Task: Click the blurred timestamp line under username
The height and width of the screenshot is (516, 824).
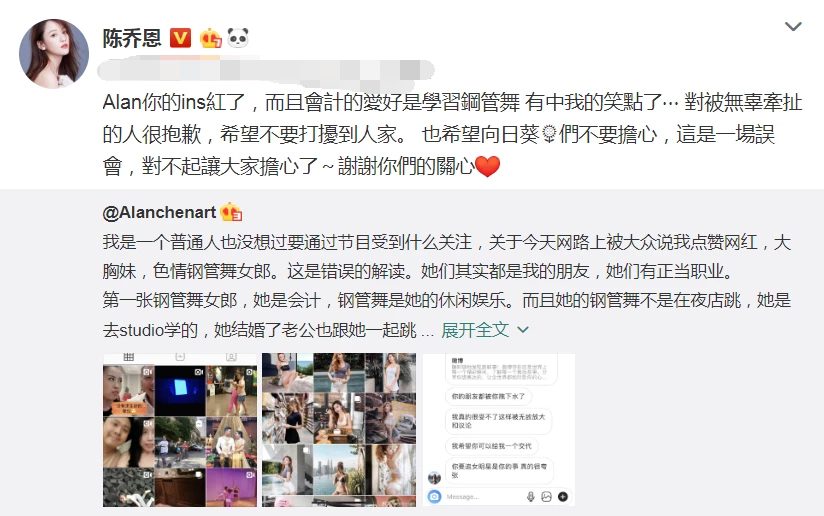Action: tap(267, 70)
